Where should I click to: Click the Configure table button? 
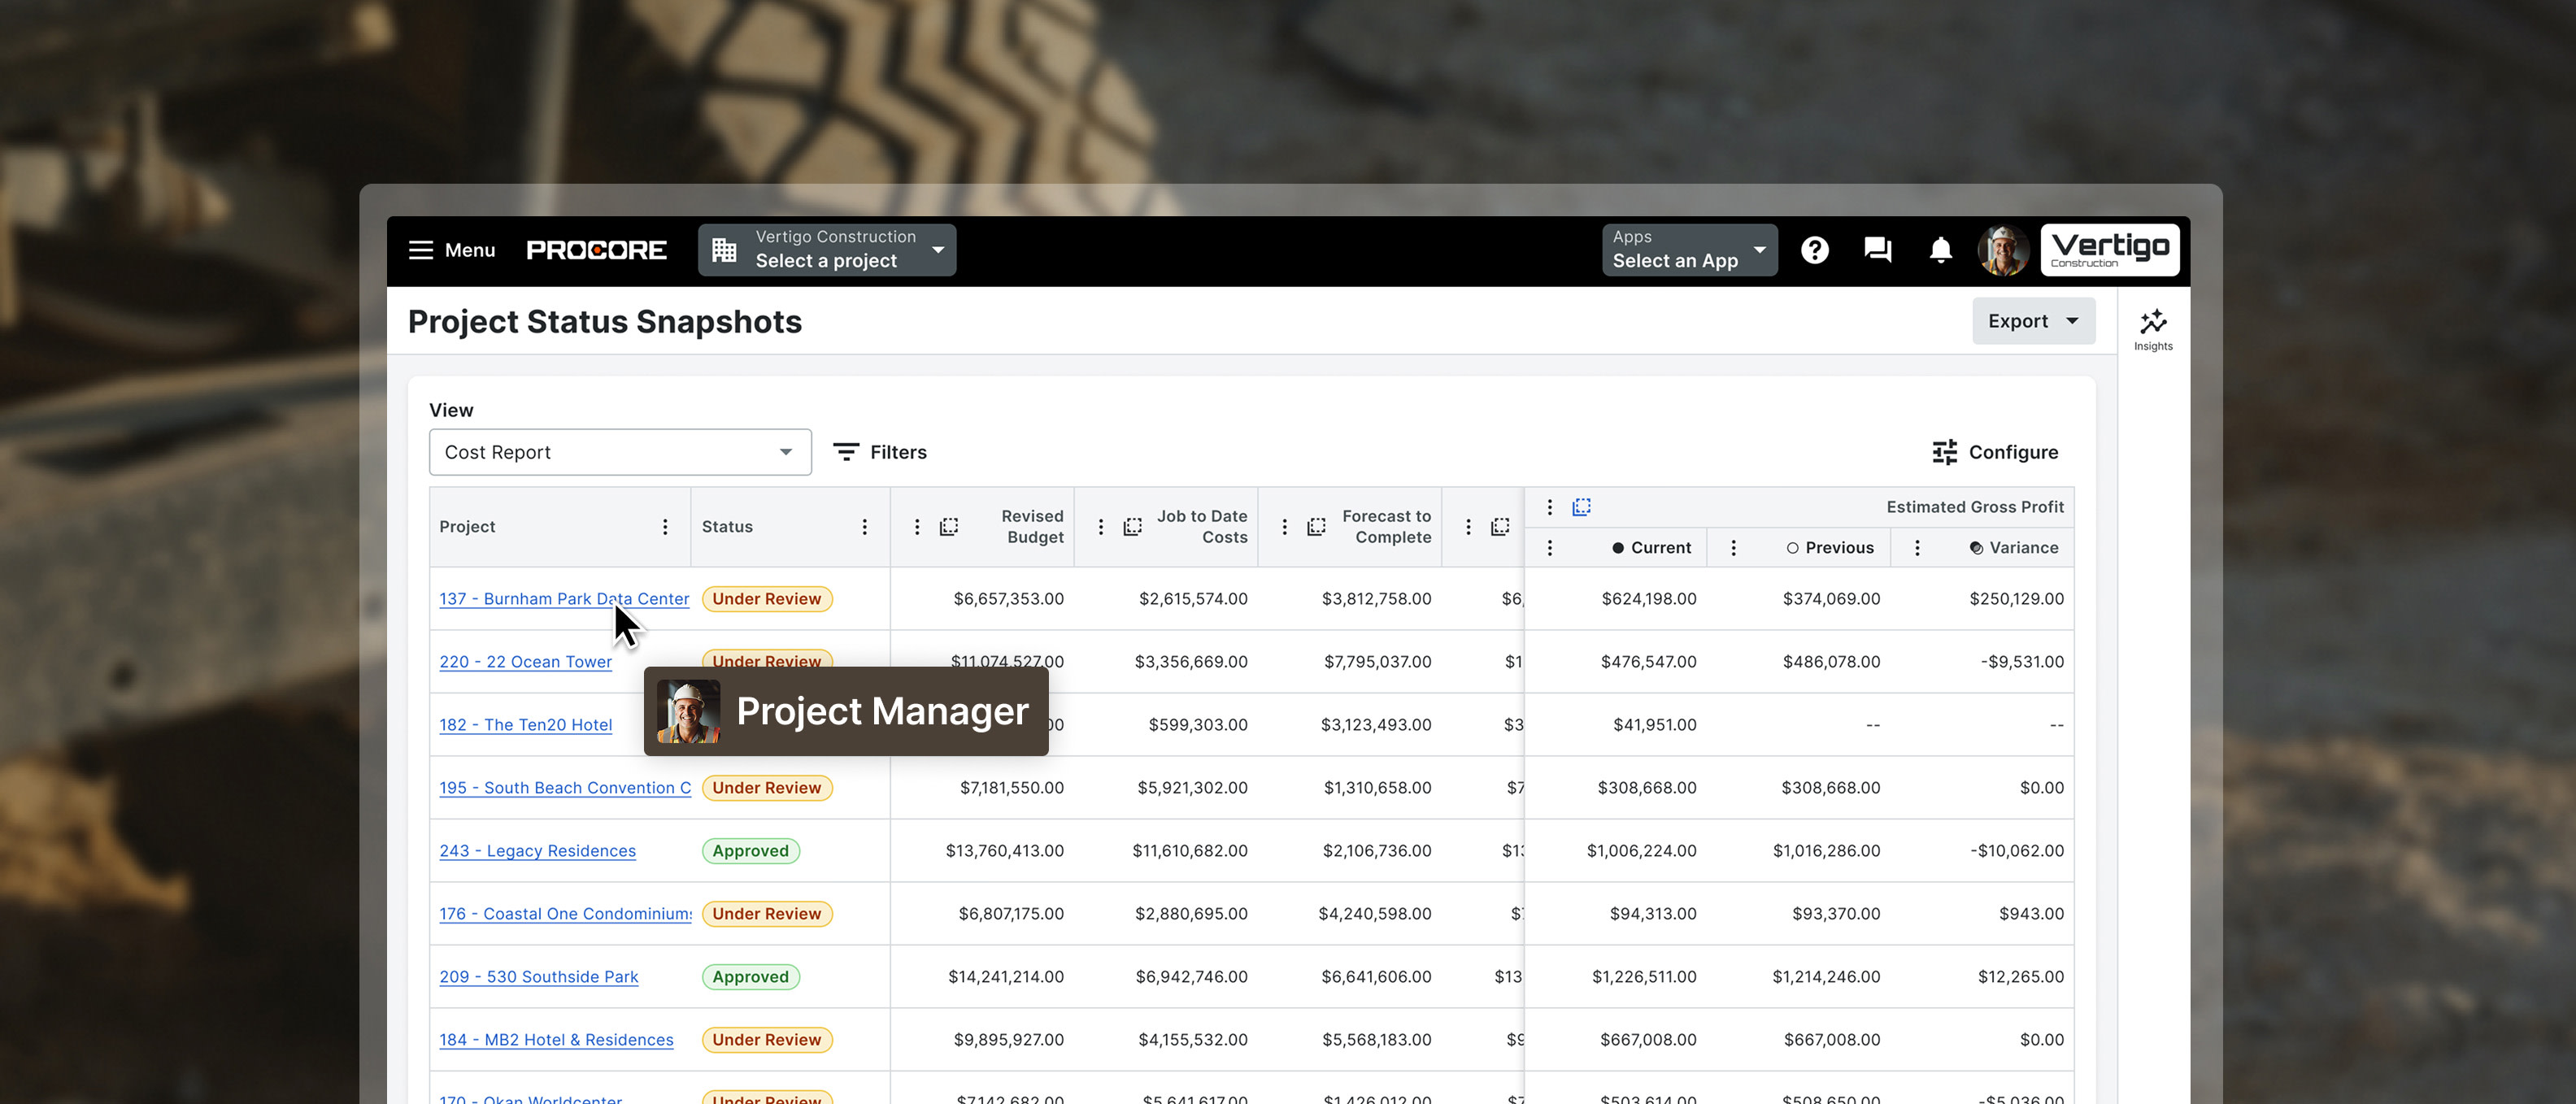(x=1995, y=452)
